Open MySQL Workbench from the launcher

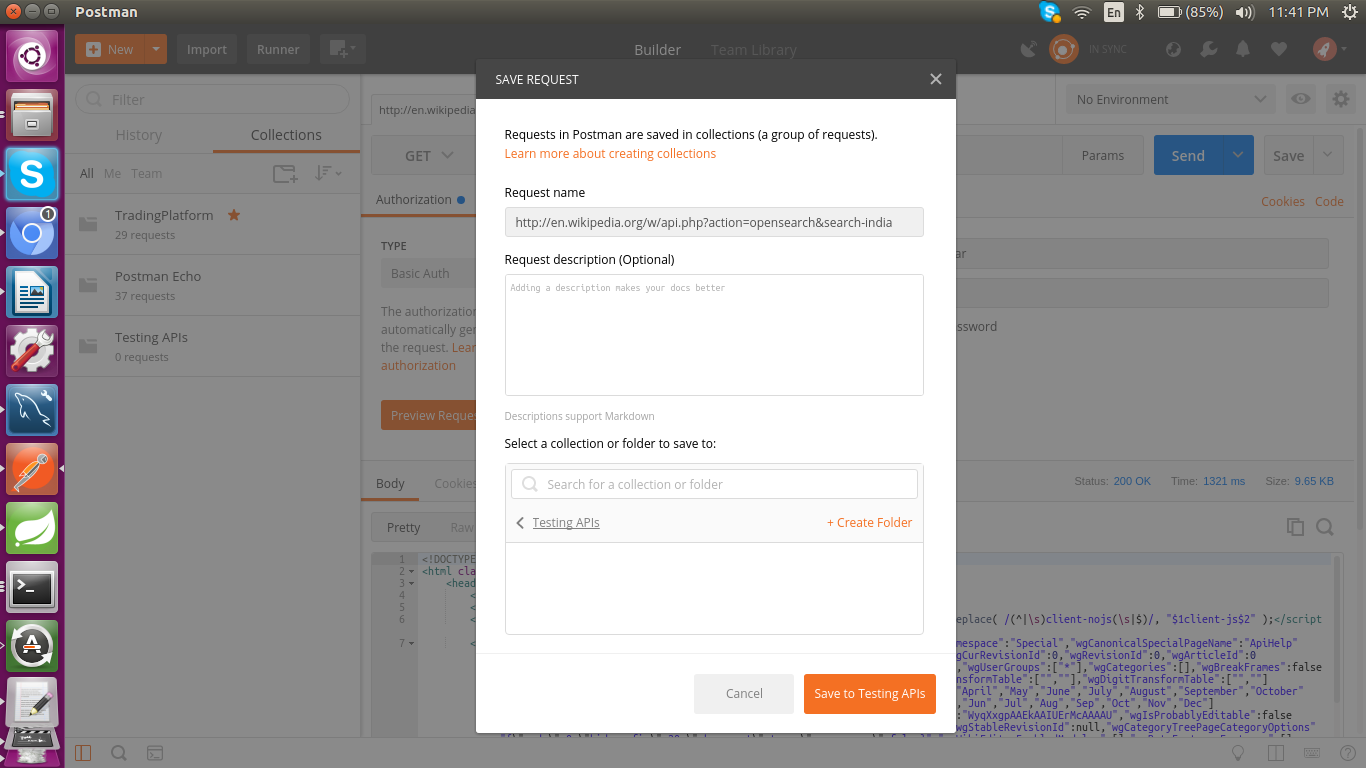coord(32,410)
